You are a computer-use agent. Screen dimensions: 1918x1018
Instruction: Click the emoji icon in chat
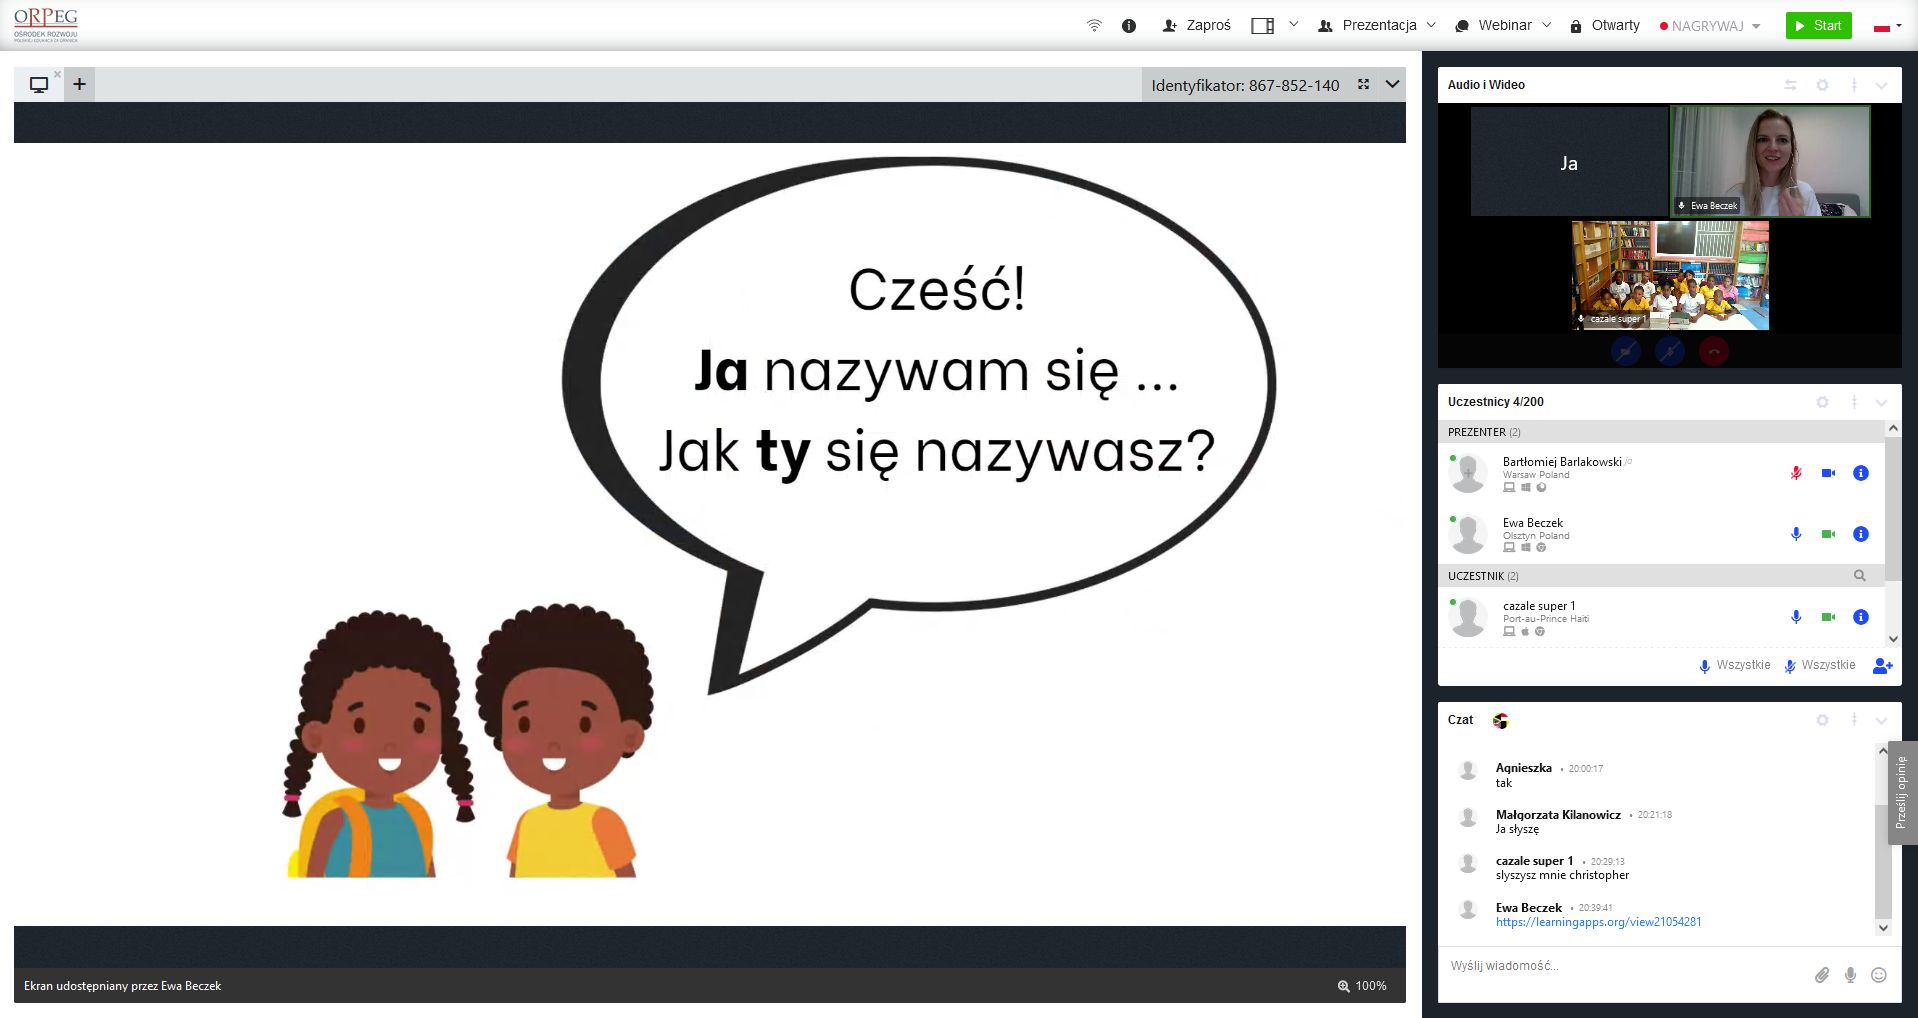pos(1879,975)
